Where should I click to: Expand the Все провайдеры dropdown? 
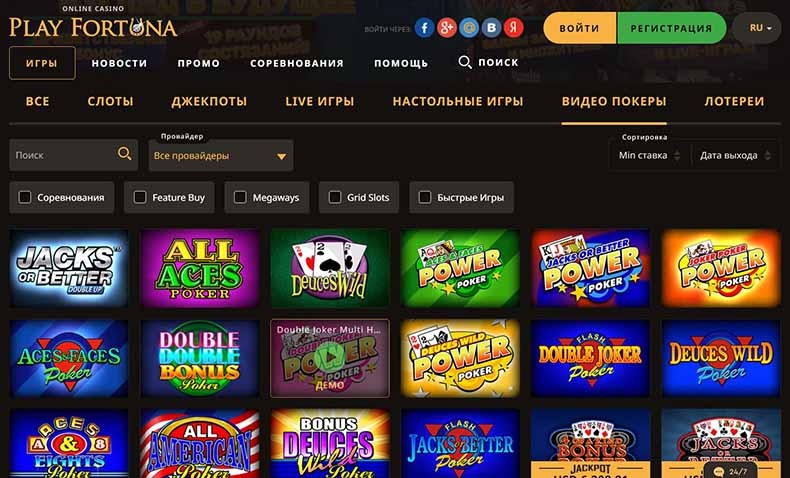[221, 156]
